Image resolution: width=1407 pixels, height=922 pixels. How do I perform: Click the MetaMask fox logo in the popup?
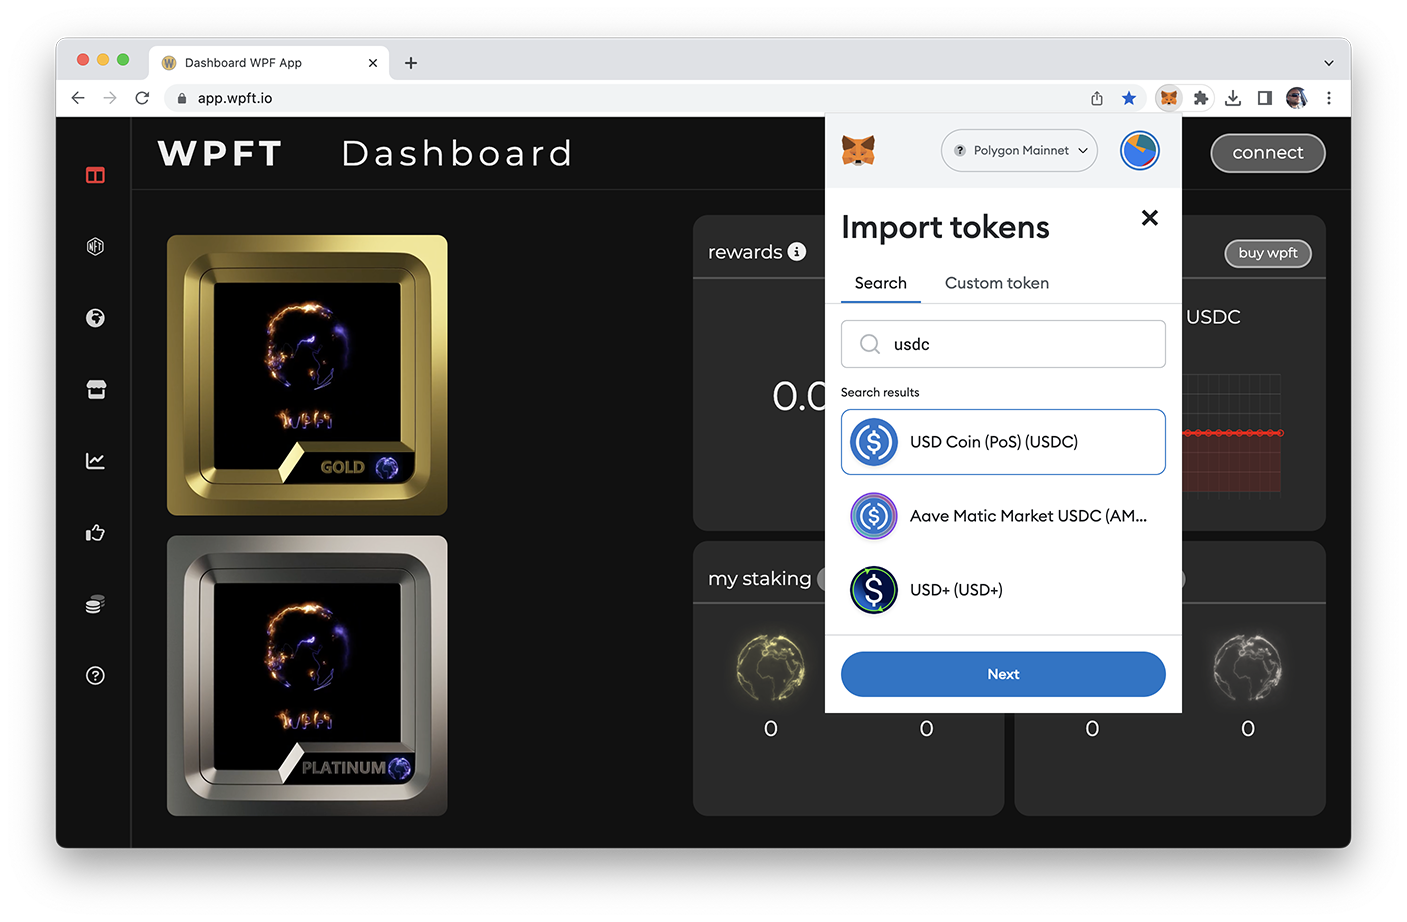click(x=858, y=150)
